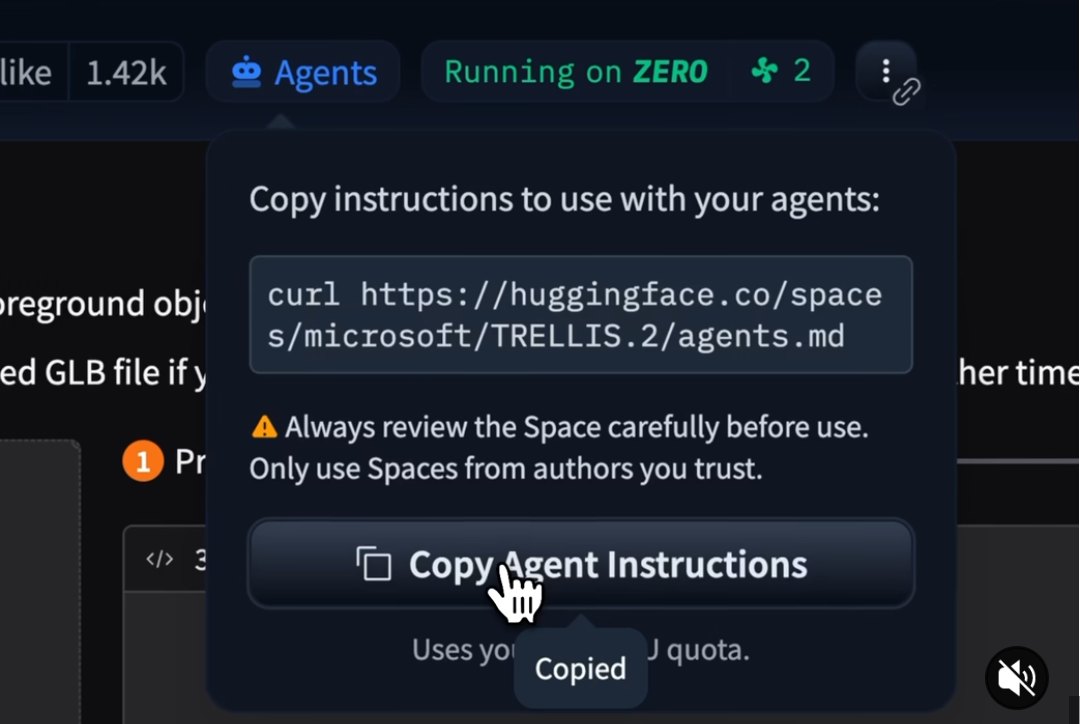
Task: Click the green fan hardware icon
Action: click(x=764, y=70)
